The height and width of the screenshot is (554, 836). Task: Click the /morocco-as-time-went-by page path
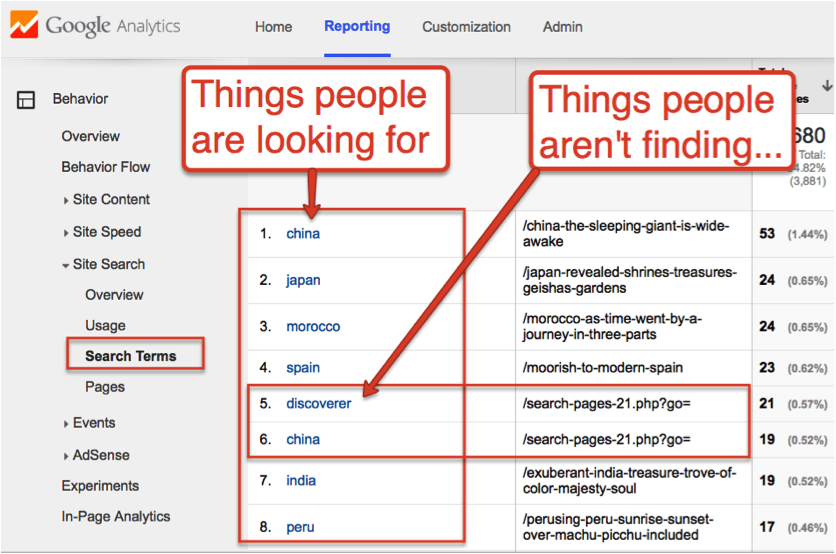(612, 326)
